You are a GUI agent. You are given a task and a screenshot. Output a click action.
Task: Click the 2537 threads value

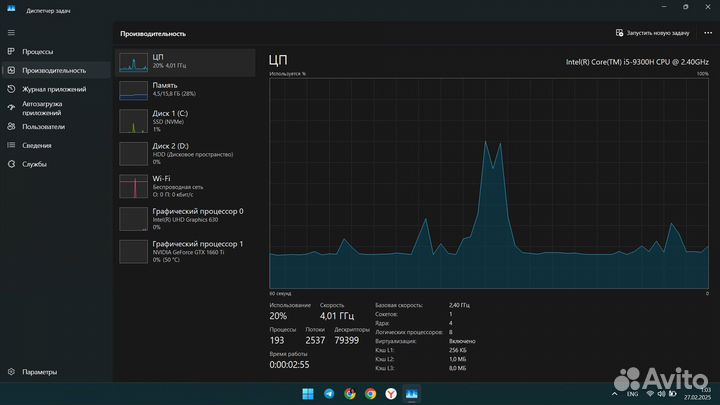tap(315, 340)
